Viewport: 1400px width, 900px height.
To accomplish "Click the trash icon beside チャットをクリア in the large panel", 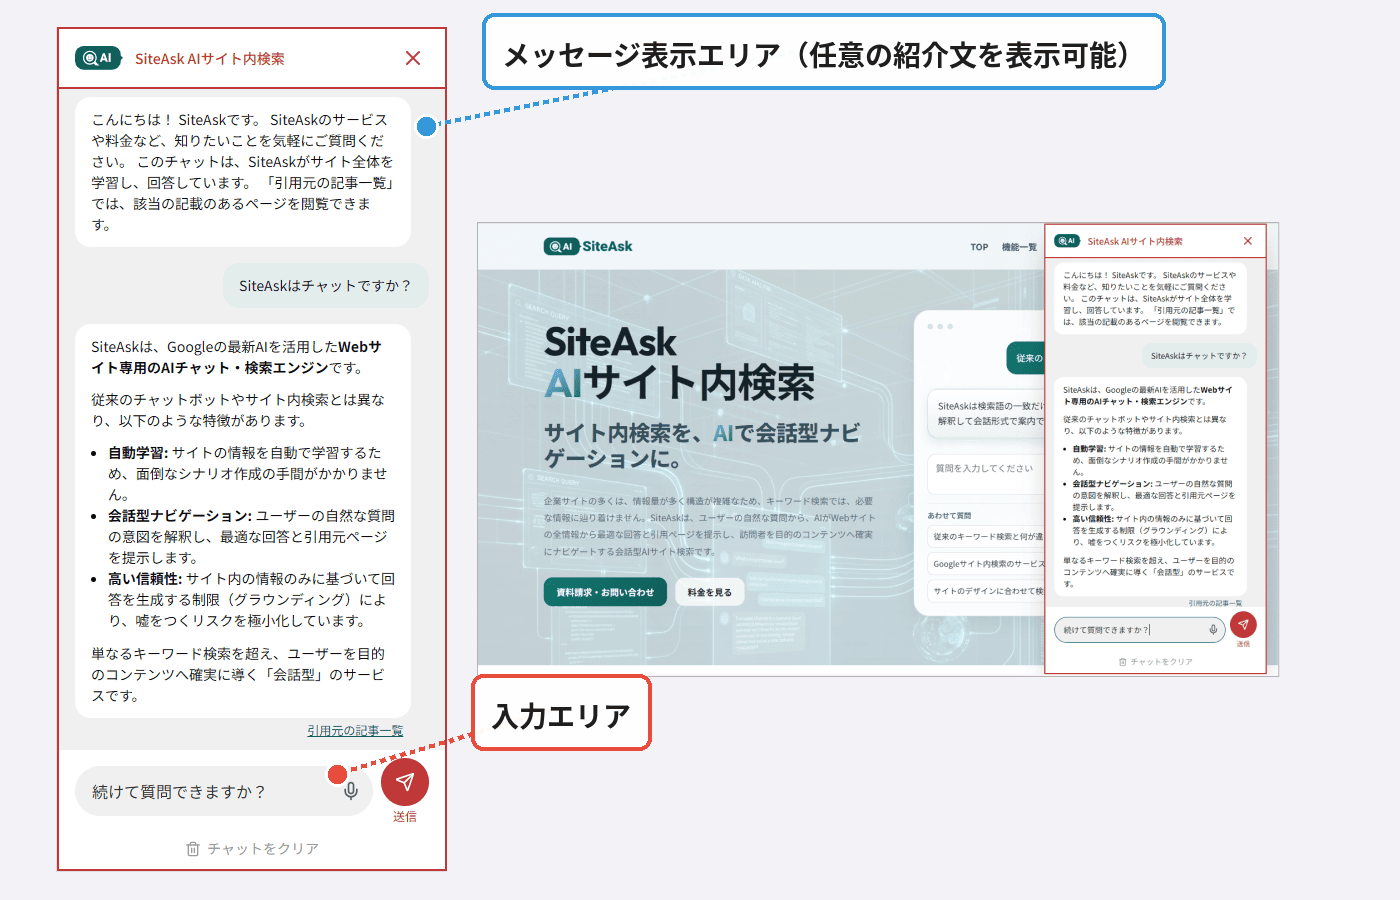I will click(193, 848).
